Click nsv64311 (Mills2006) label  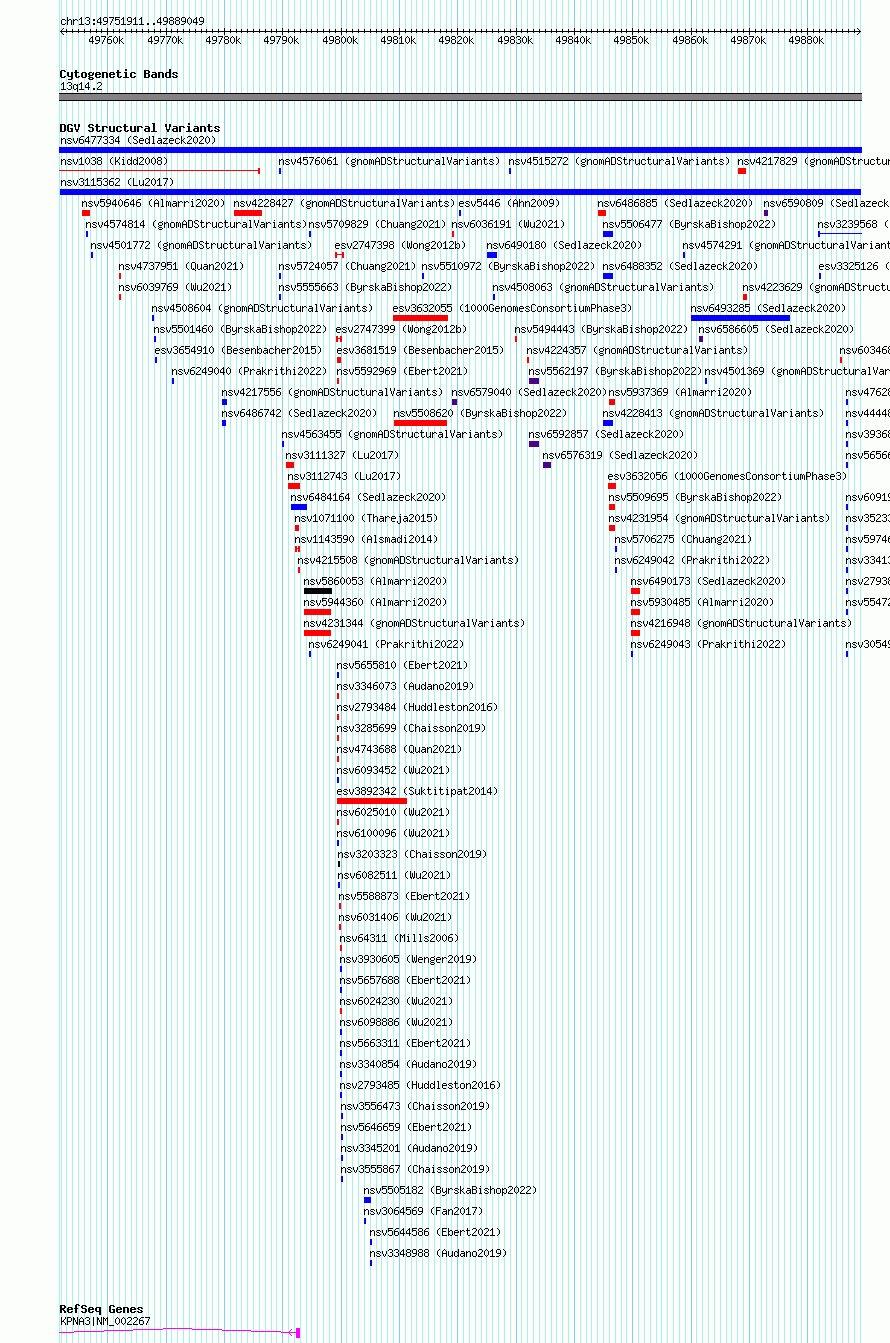click(399, 938)
